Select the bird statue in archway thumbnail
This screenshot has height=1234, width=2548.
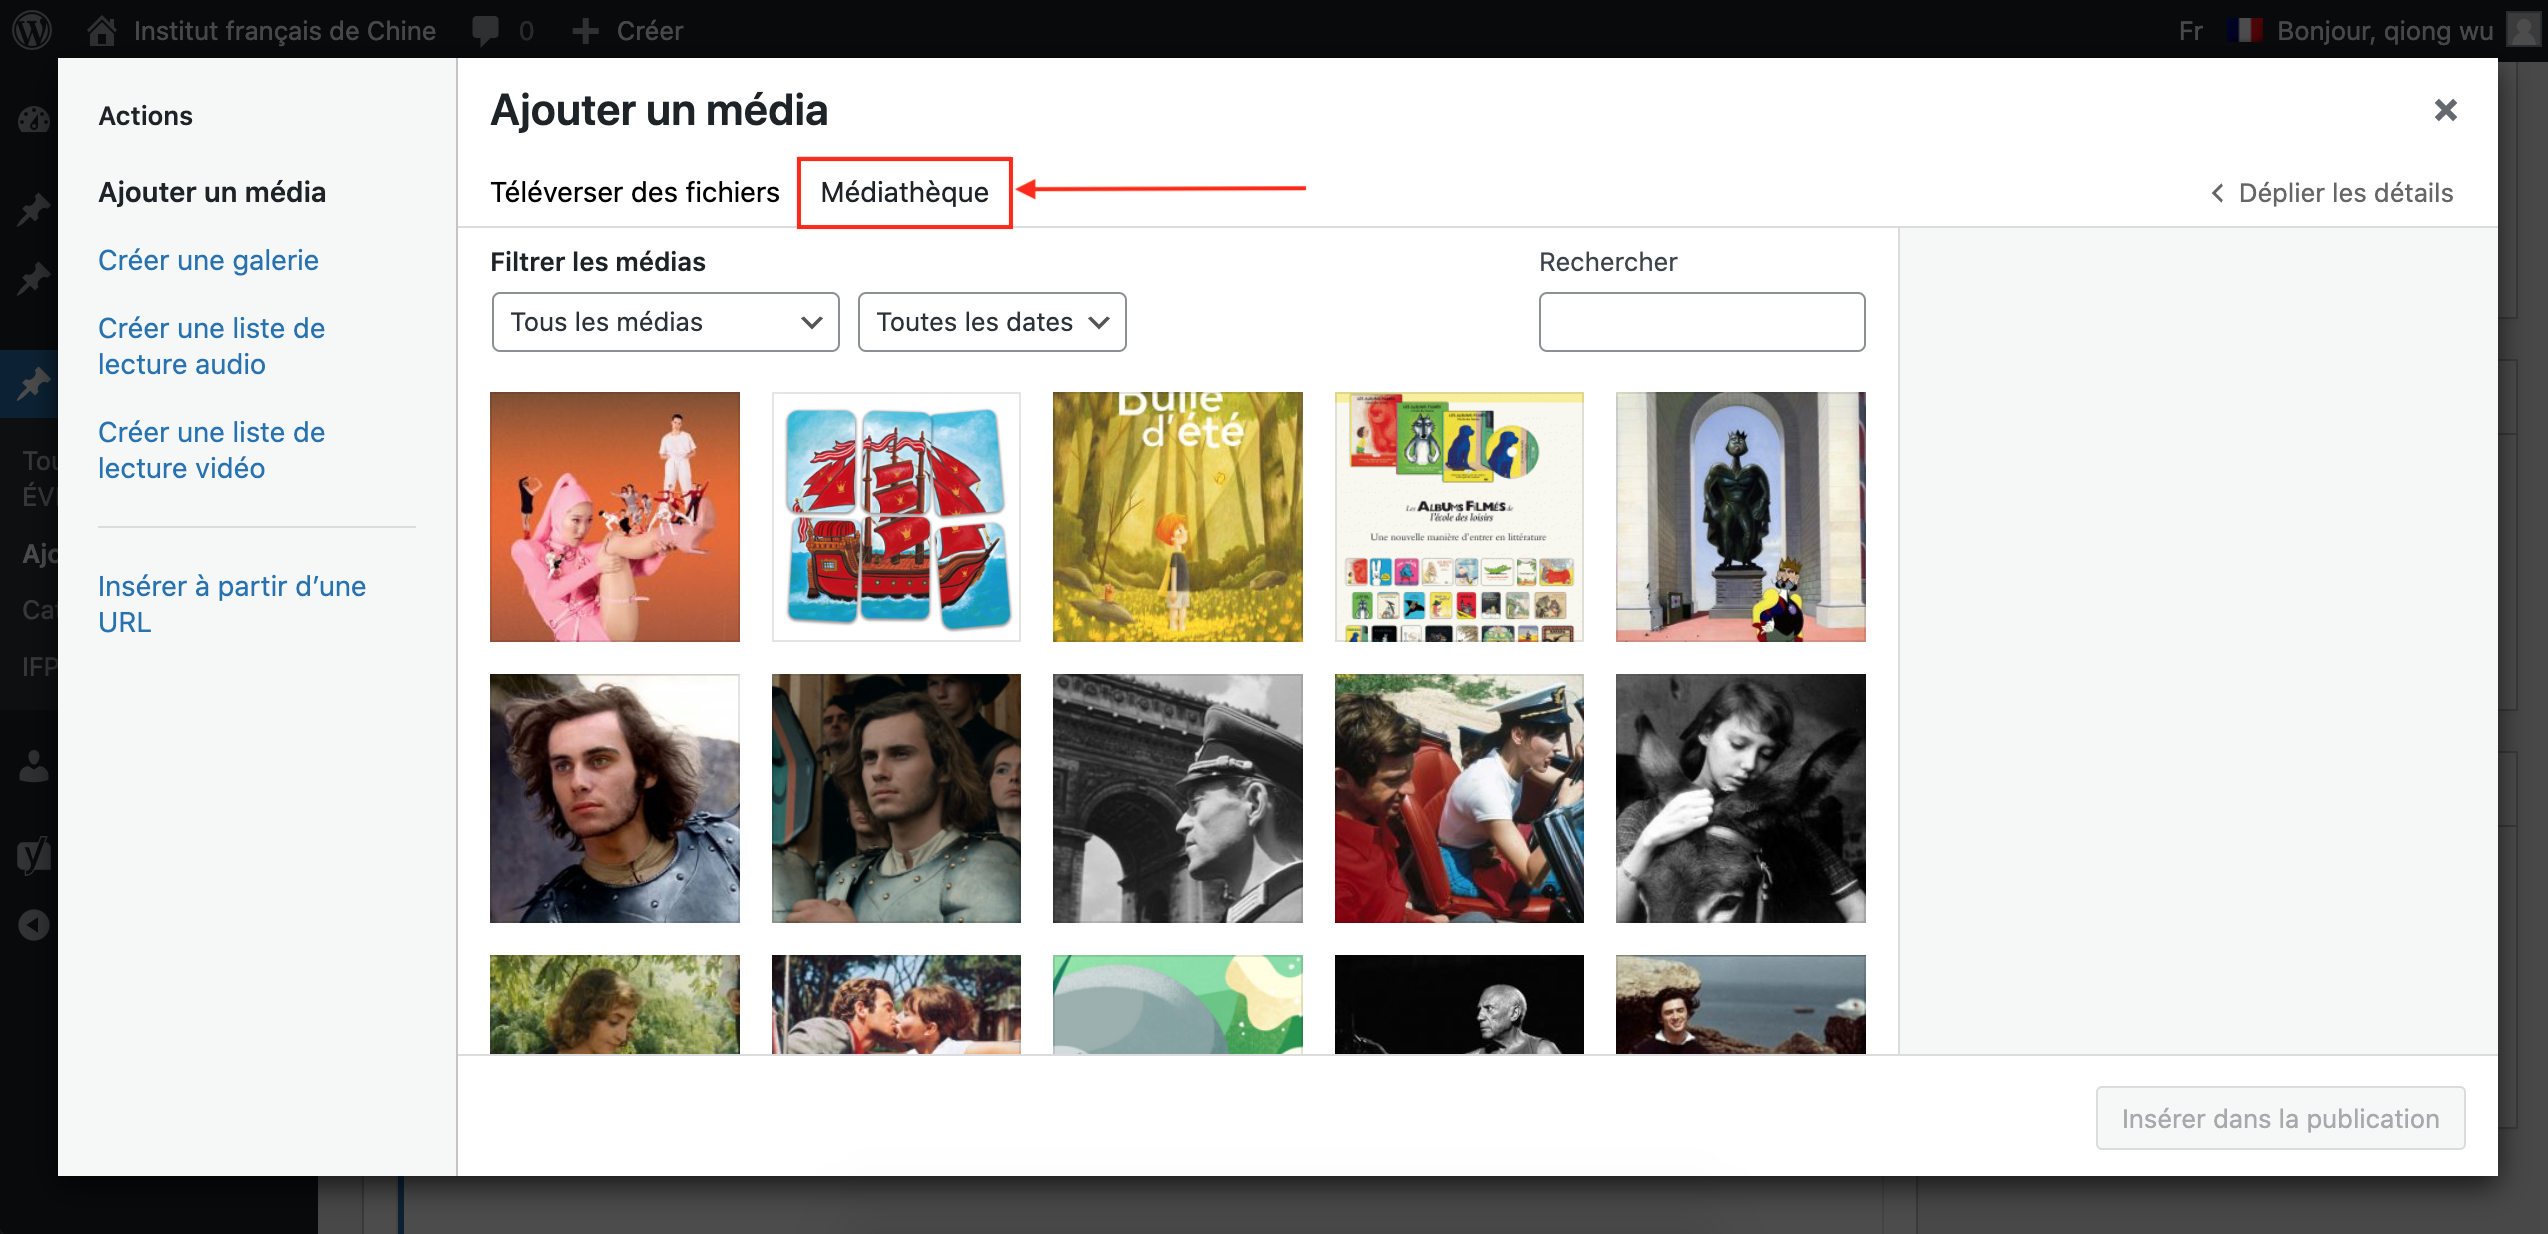point(1741,517)
